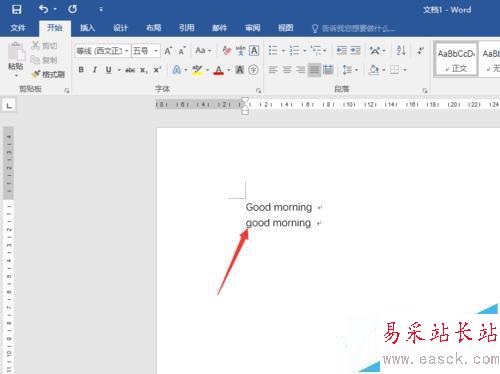Apply distributed alignment
The height and width of the screenshot is (374, 500).
point(328,70)
